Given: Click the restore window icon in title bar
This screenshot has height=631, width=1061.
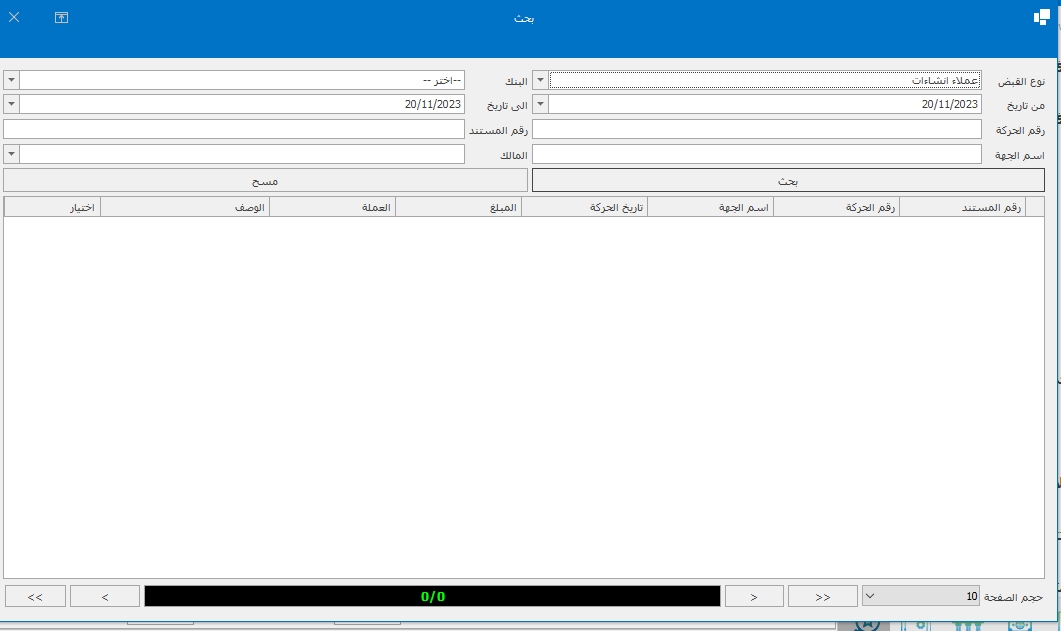Looking at the screenshot, I should (x=61, y=17).
